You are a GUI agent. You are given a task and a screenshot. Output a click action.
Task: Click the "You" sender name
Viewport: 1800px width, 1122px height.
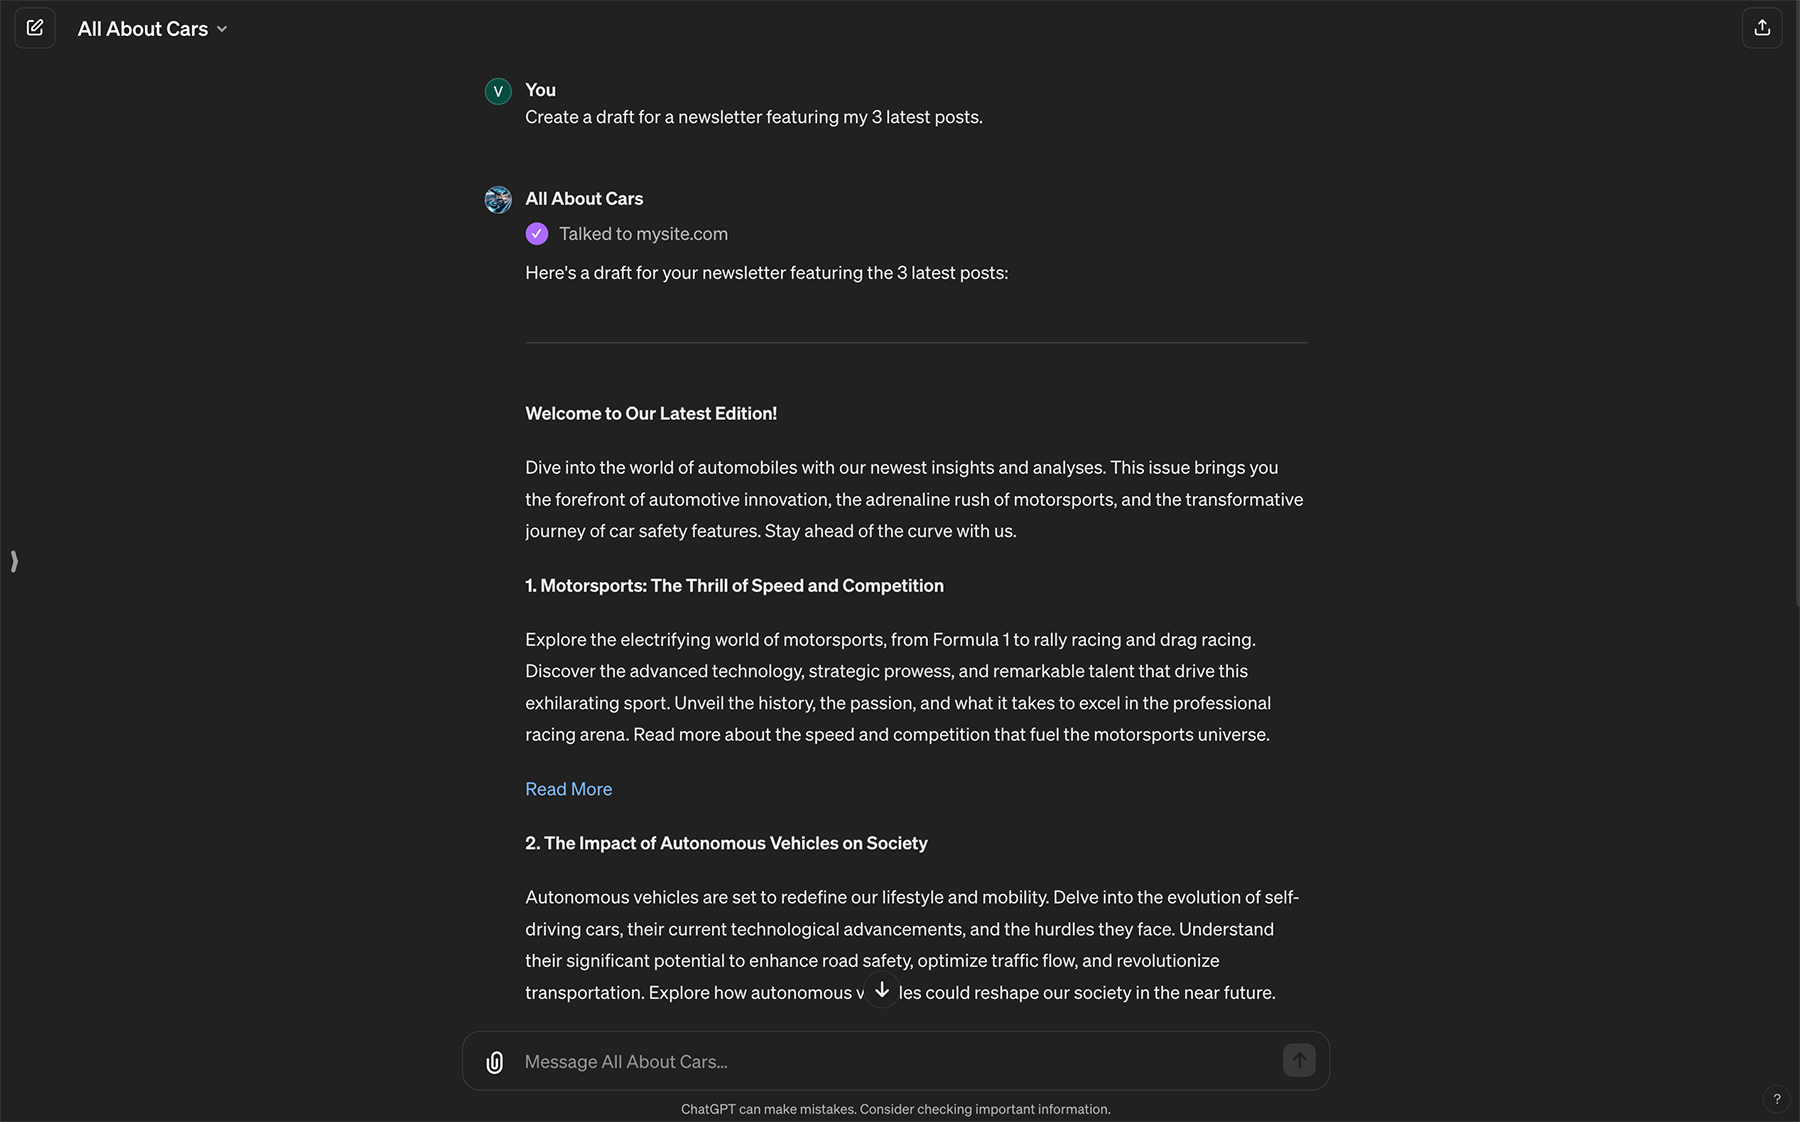click(540, 90)
